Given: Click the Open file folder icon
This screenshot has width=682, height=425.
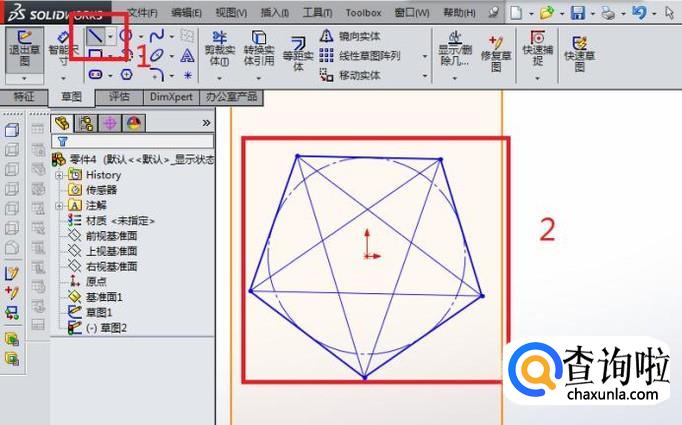Looking at the screenshot, I should (546, 13).
